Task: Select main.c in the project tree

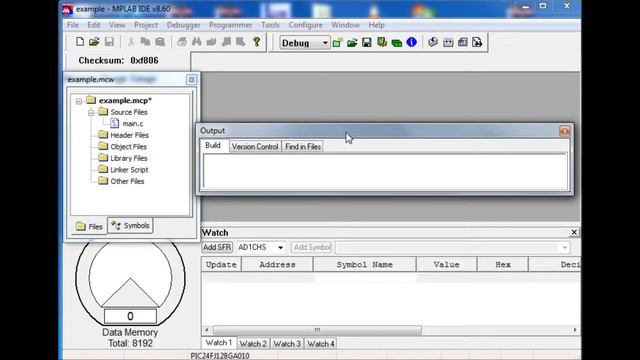Action: (x=133, y=124)
